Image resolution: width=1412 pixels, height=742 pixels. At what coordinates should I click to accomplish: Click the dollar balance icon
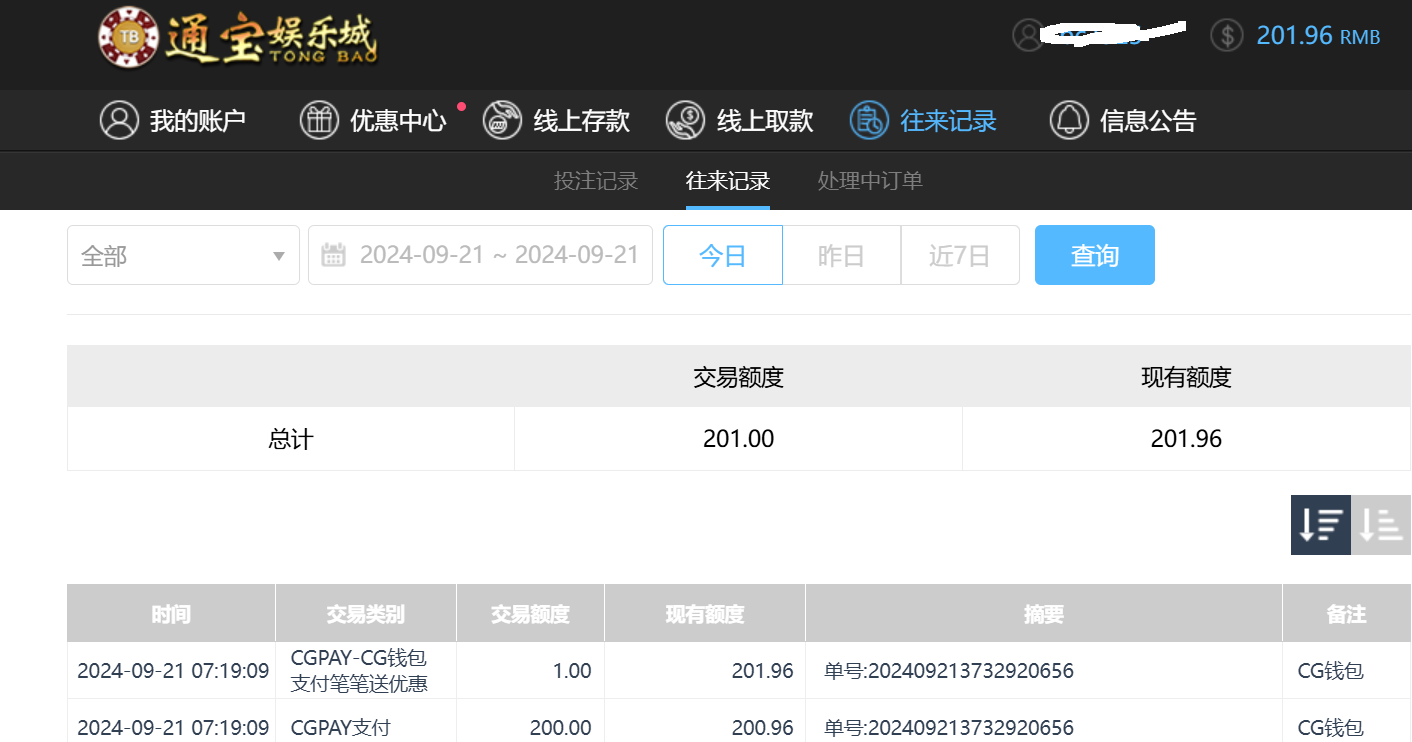pos(1226,36)
